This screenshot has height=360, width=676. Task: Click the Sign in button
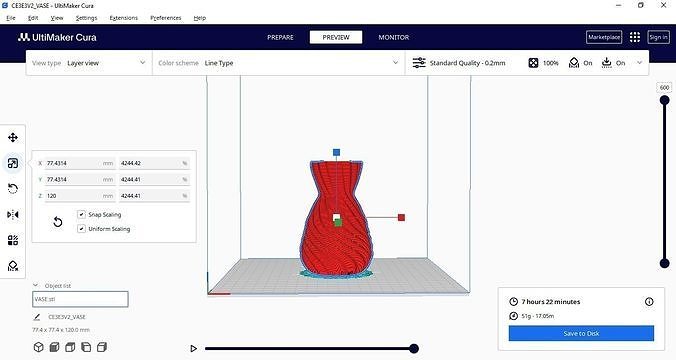[x=658, y=37]
